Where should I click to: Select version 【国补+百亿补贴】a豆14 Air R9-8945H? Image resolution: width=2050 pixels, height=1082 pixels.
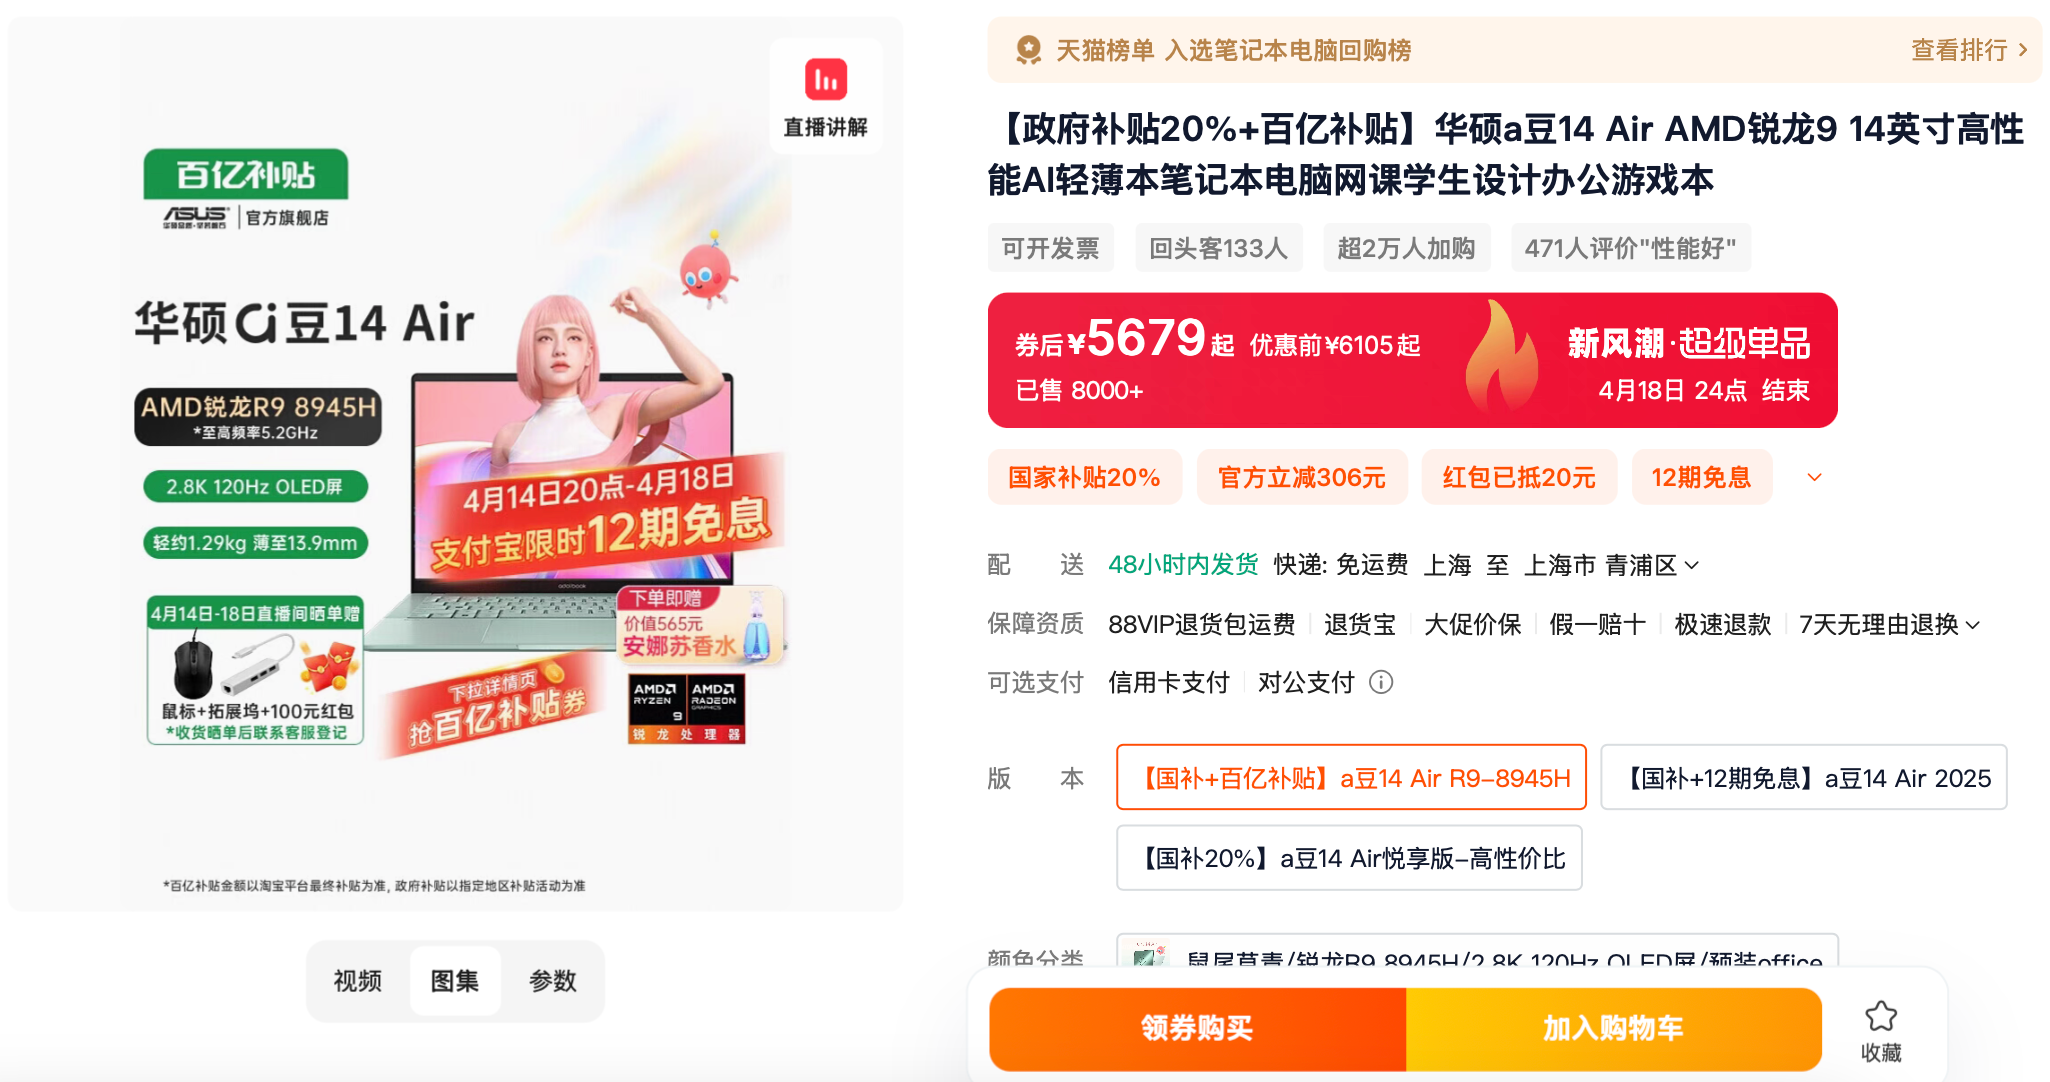(1351, 777)
